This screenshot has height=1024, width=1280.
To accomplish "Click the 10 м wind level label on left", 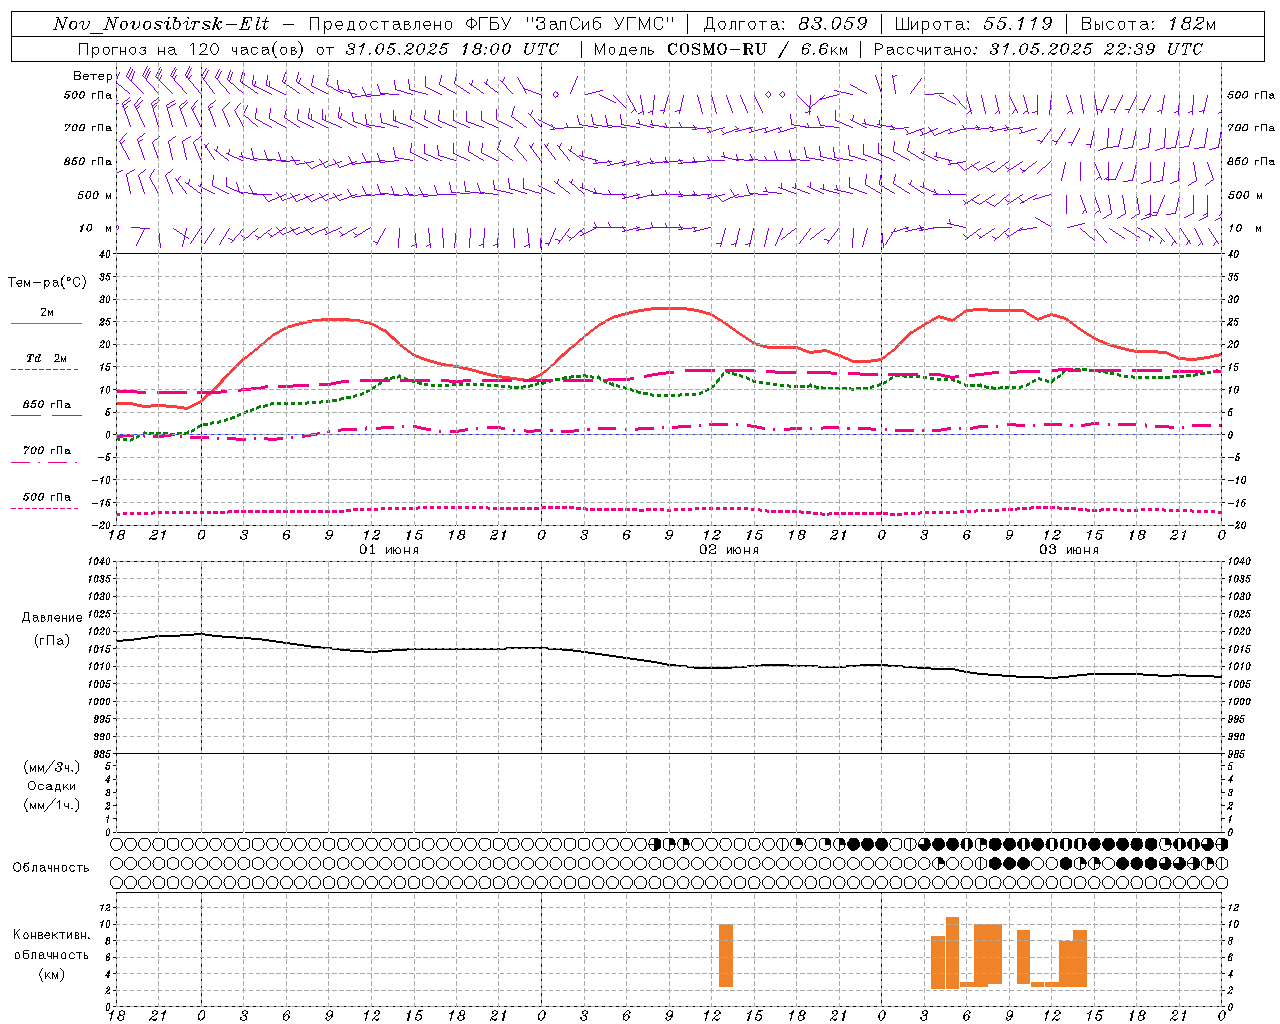I will point(96,228).
